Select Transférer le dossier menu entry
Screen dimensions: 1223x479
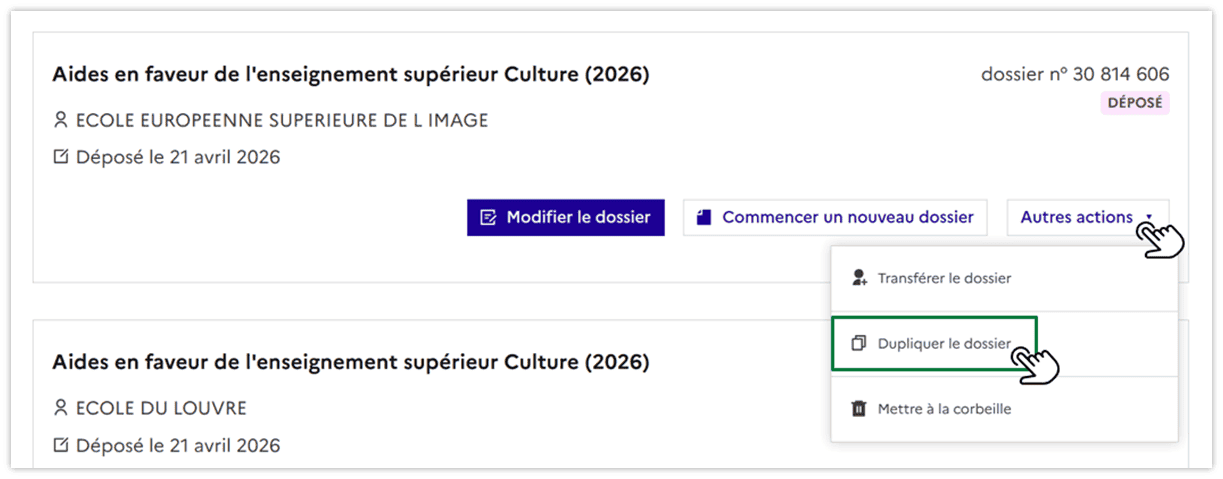pos(944,278)
